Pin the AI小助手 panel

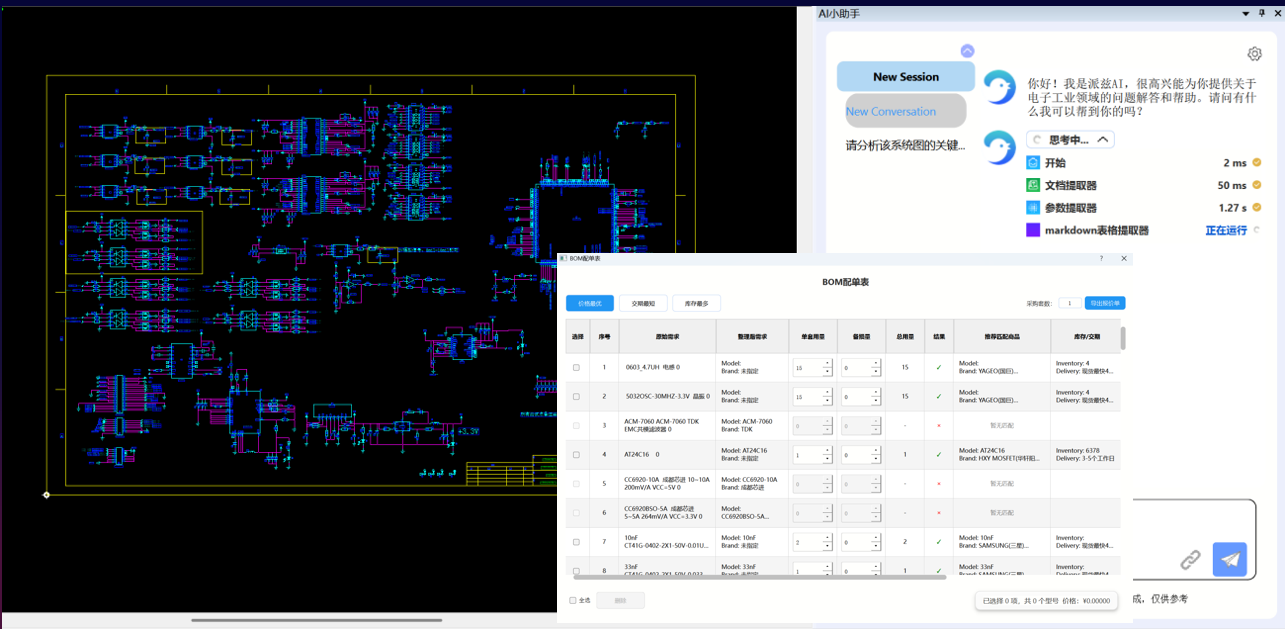(1260, 13)
